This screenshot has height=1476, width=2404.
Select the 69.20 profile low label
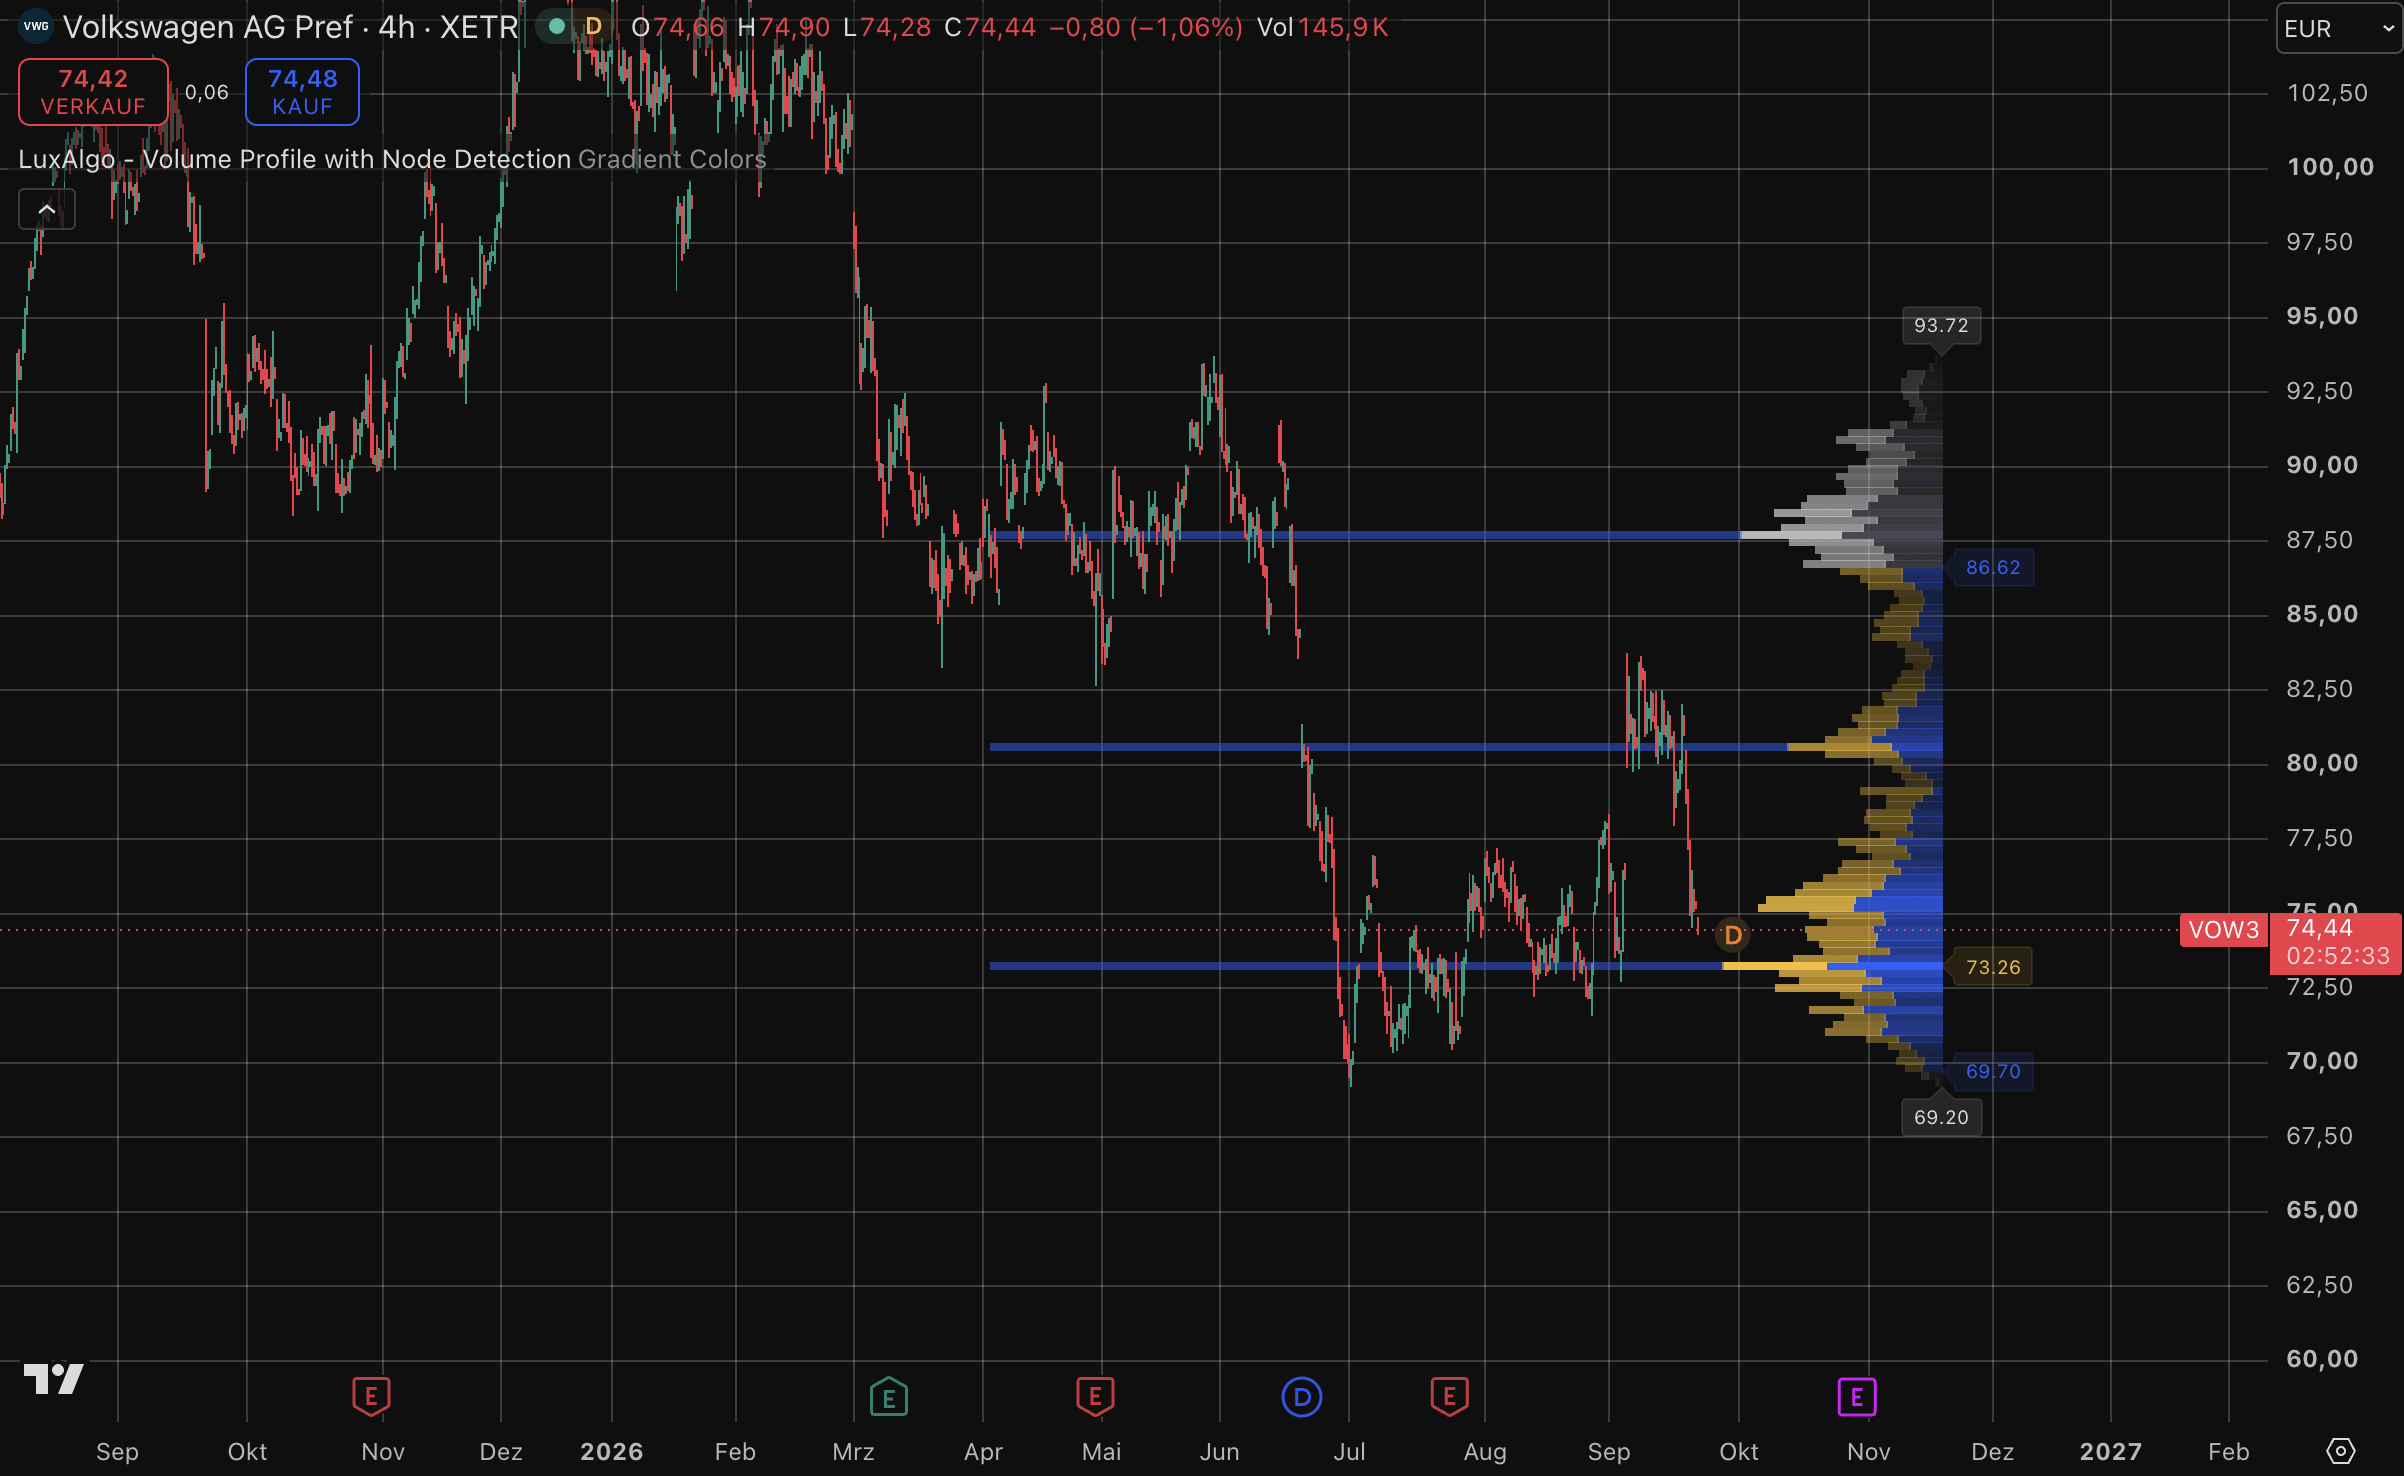(x=1941, y=1117)
